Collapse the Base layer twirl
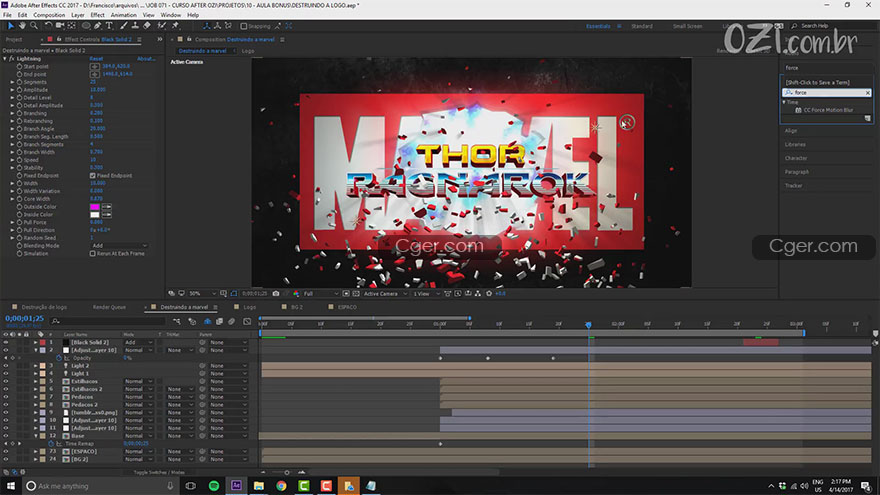 (35, 436)
